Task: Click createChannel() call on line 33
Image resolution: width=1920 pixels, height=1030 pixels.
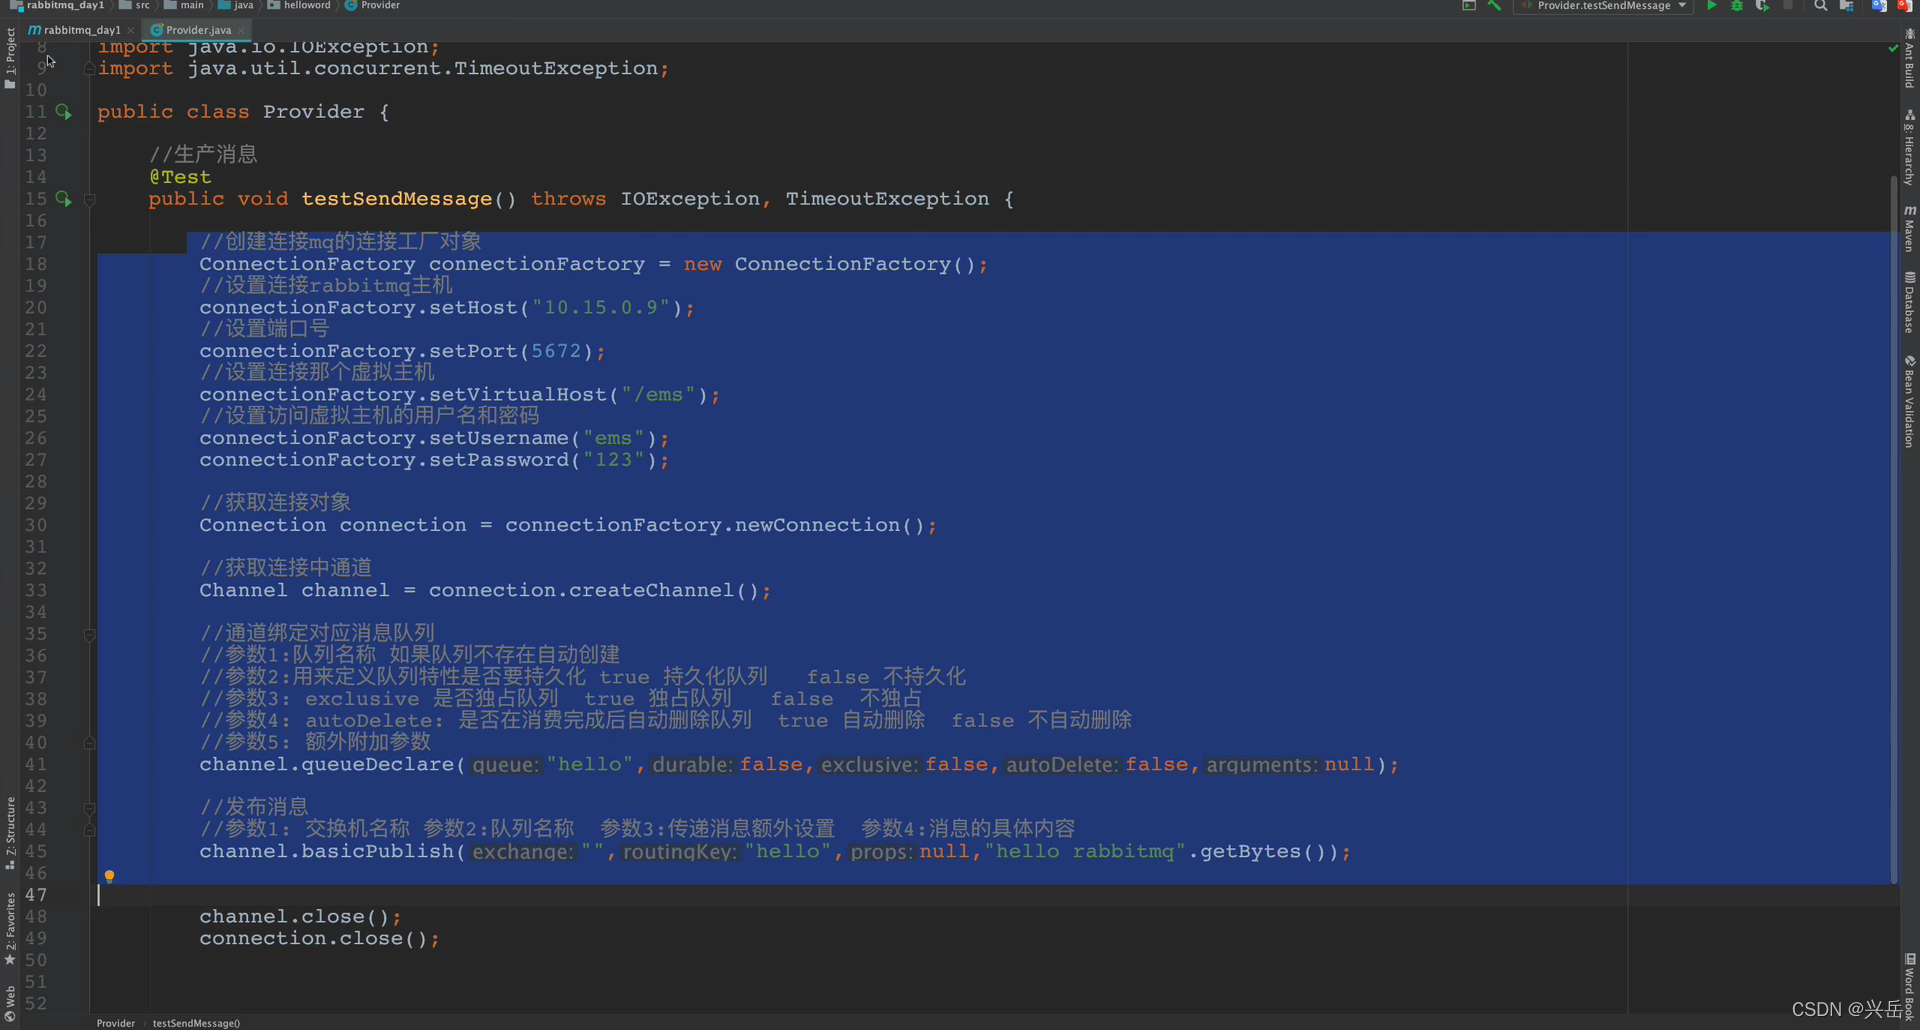Action: point(664,591)
